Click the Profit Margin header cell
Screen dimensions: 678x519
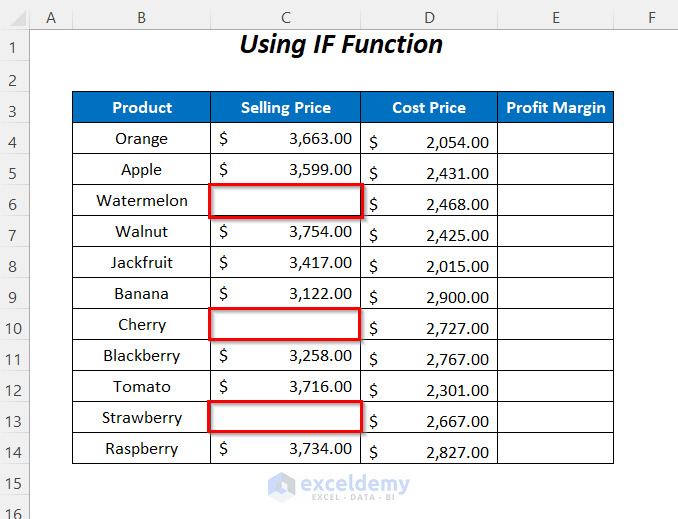[556, 107]
